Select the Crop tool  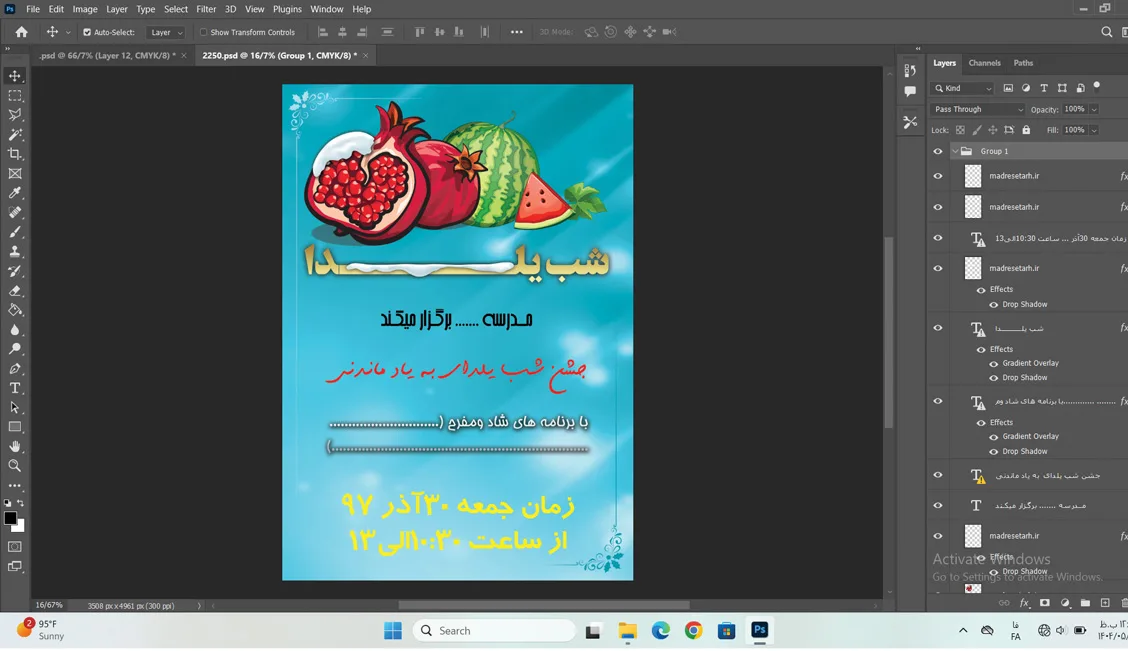[x=14, y=154]
